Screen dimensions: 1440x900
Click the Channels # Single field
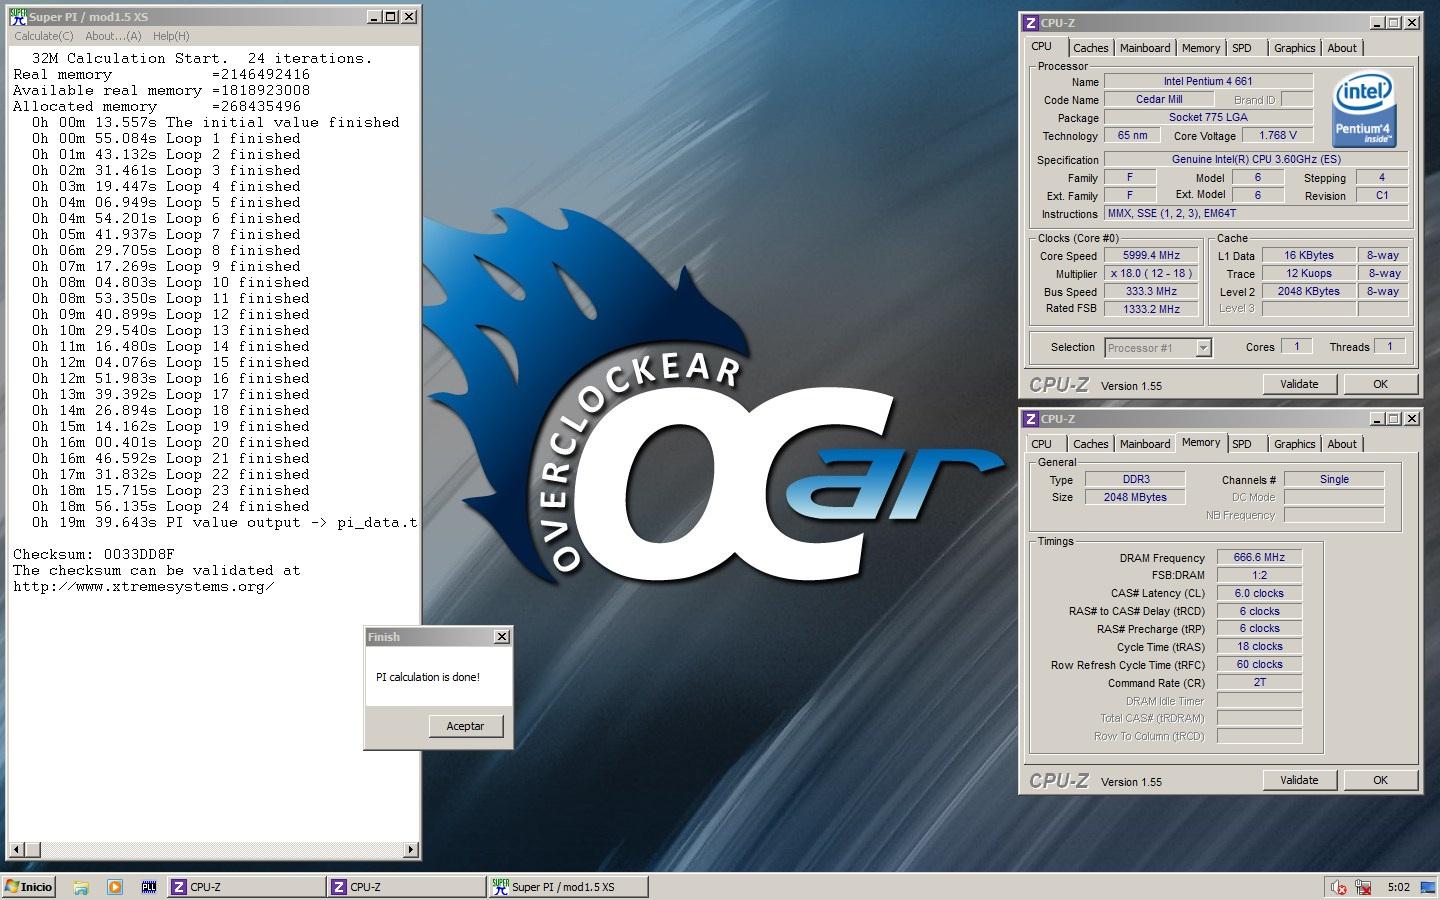[x=1334, y=479]
